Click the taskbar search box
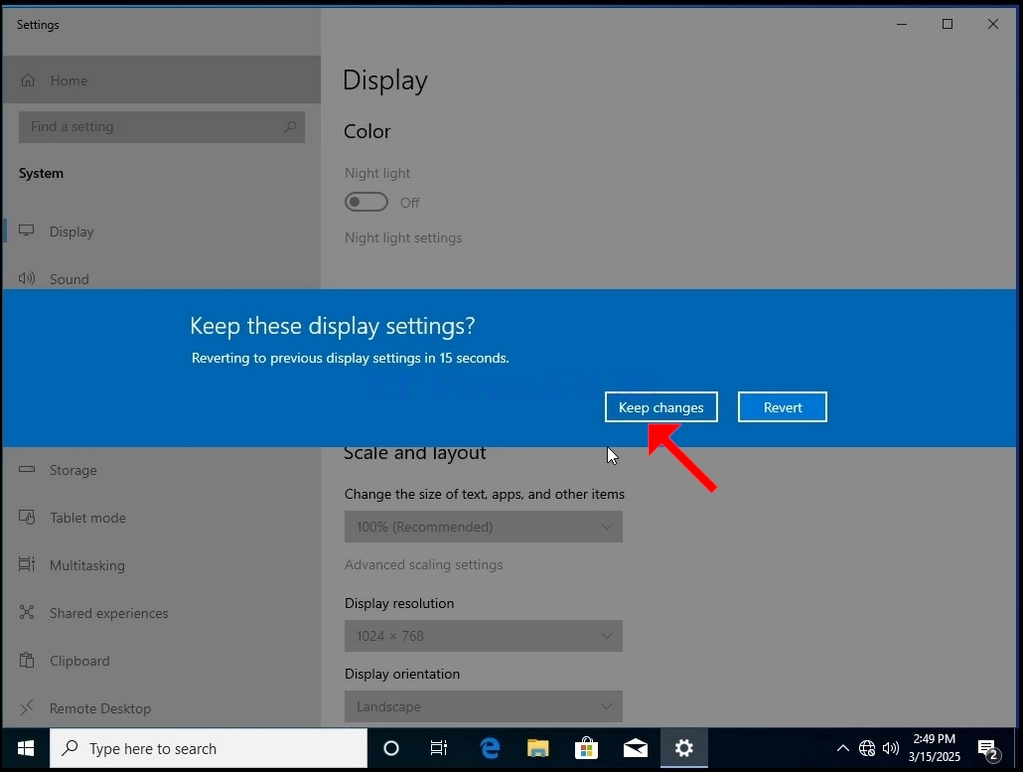1023x772 pixels. (209, 749)
